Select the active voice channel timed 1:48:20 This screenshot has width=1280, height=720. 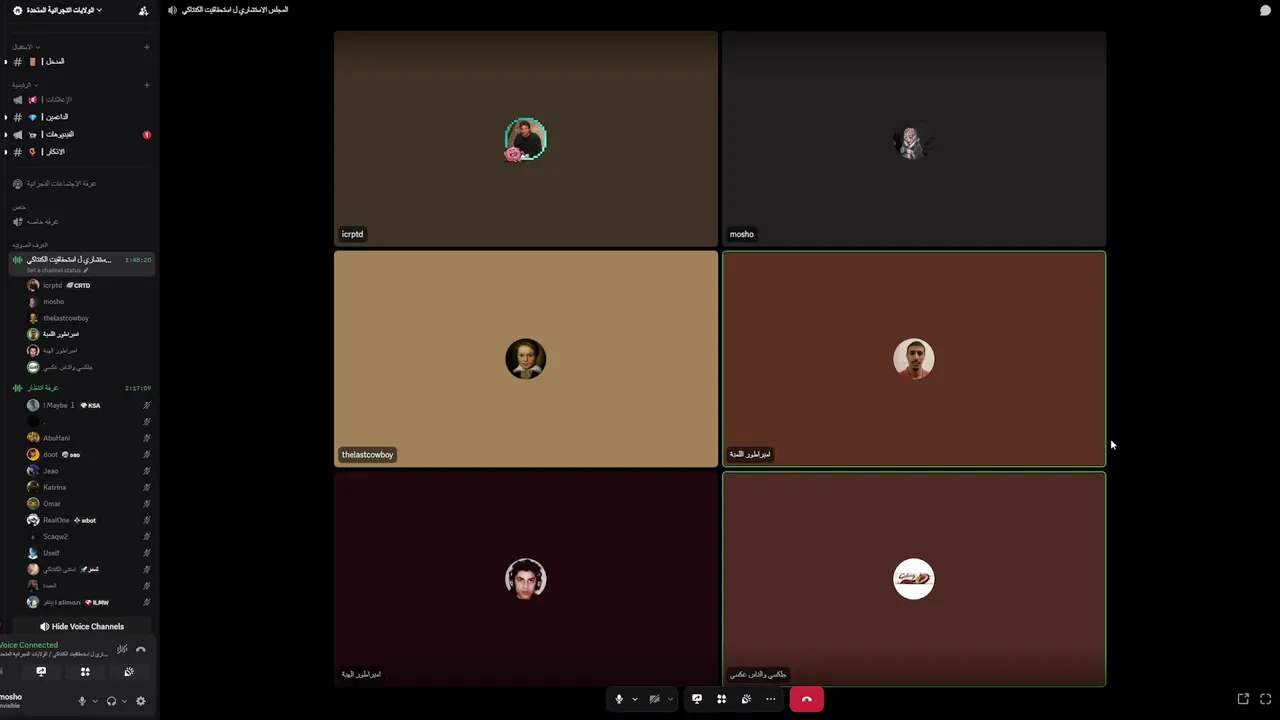80,260
